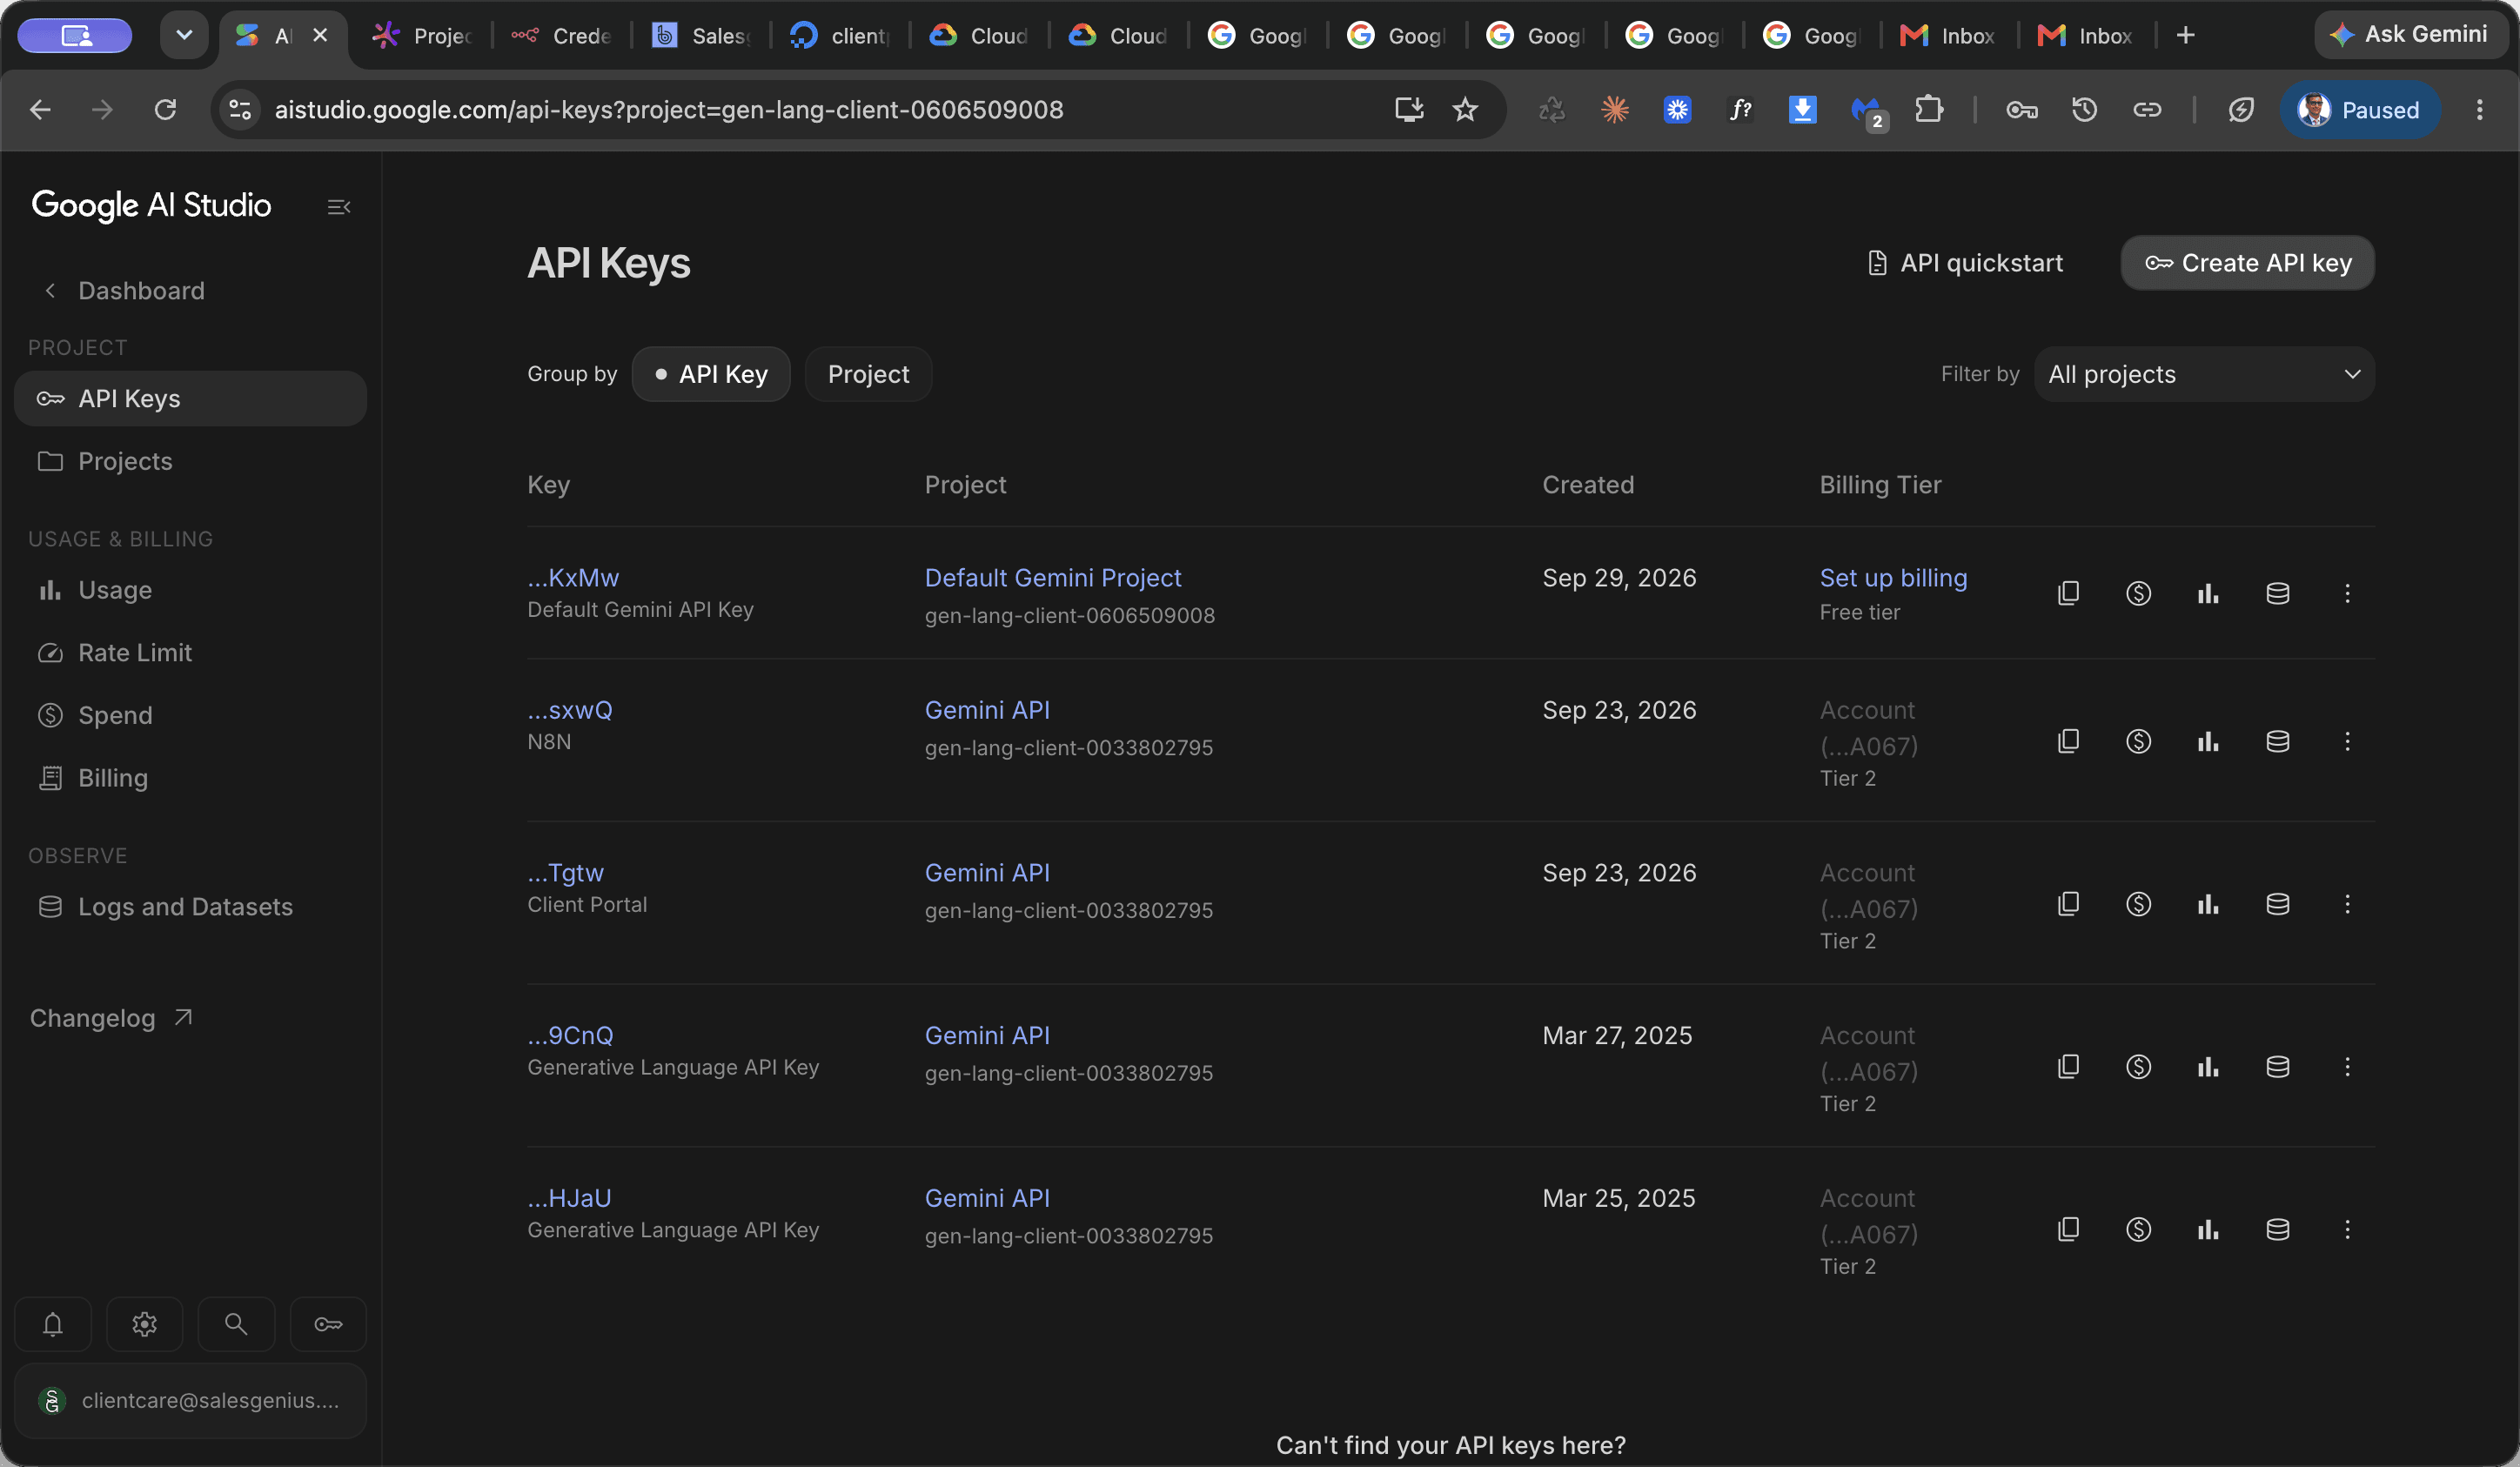This screenshot has width=2520, height=1467.
Task: Group keys by API Key
Action: [711, 374]
